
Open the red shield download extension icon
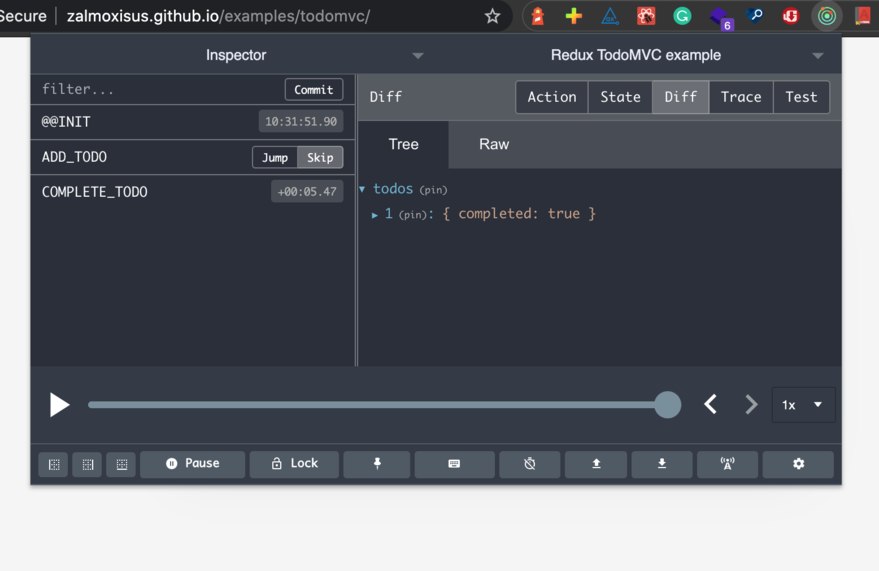coord(790,16)
